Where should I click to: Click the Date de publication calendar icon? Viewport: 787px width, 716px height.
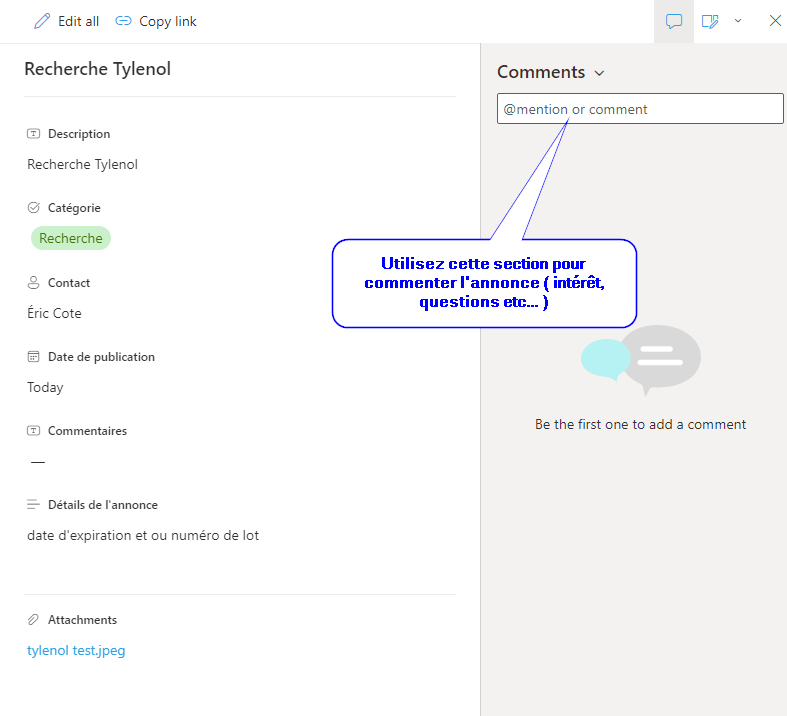point(34,357)
